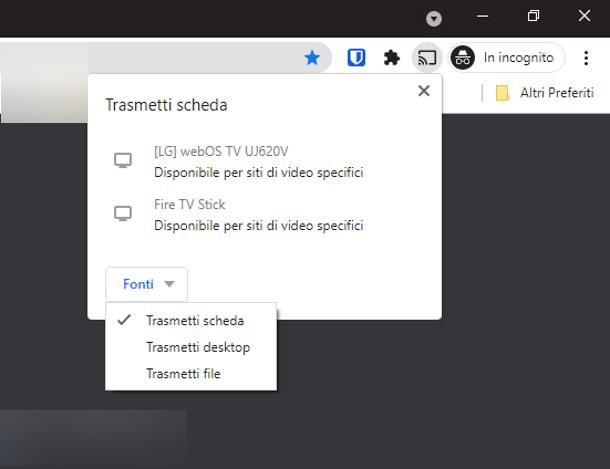The width and height of the screenshot is (610, 469).
Task: Click 'Disponibile per siti di video specifici' under LG TV
Action: click(x=258, y=172)
